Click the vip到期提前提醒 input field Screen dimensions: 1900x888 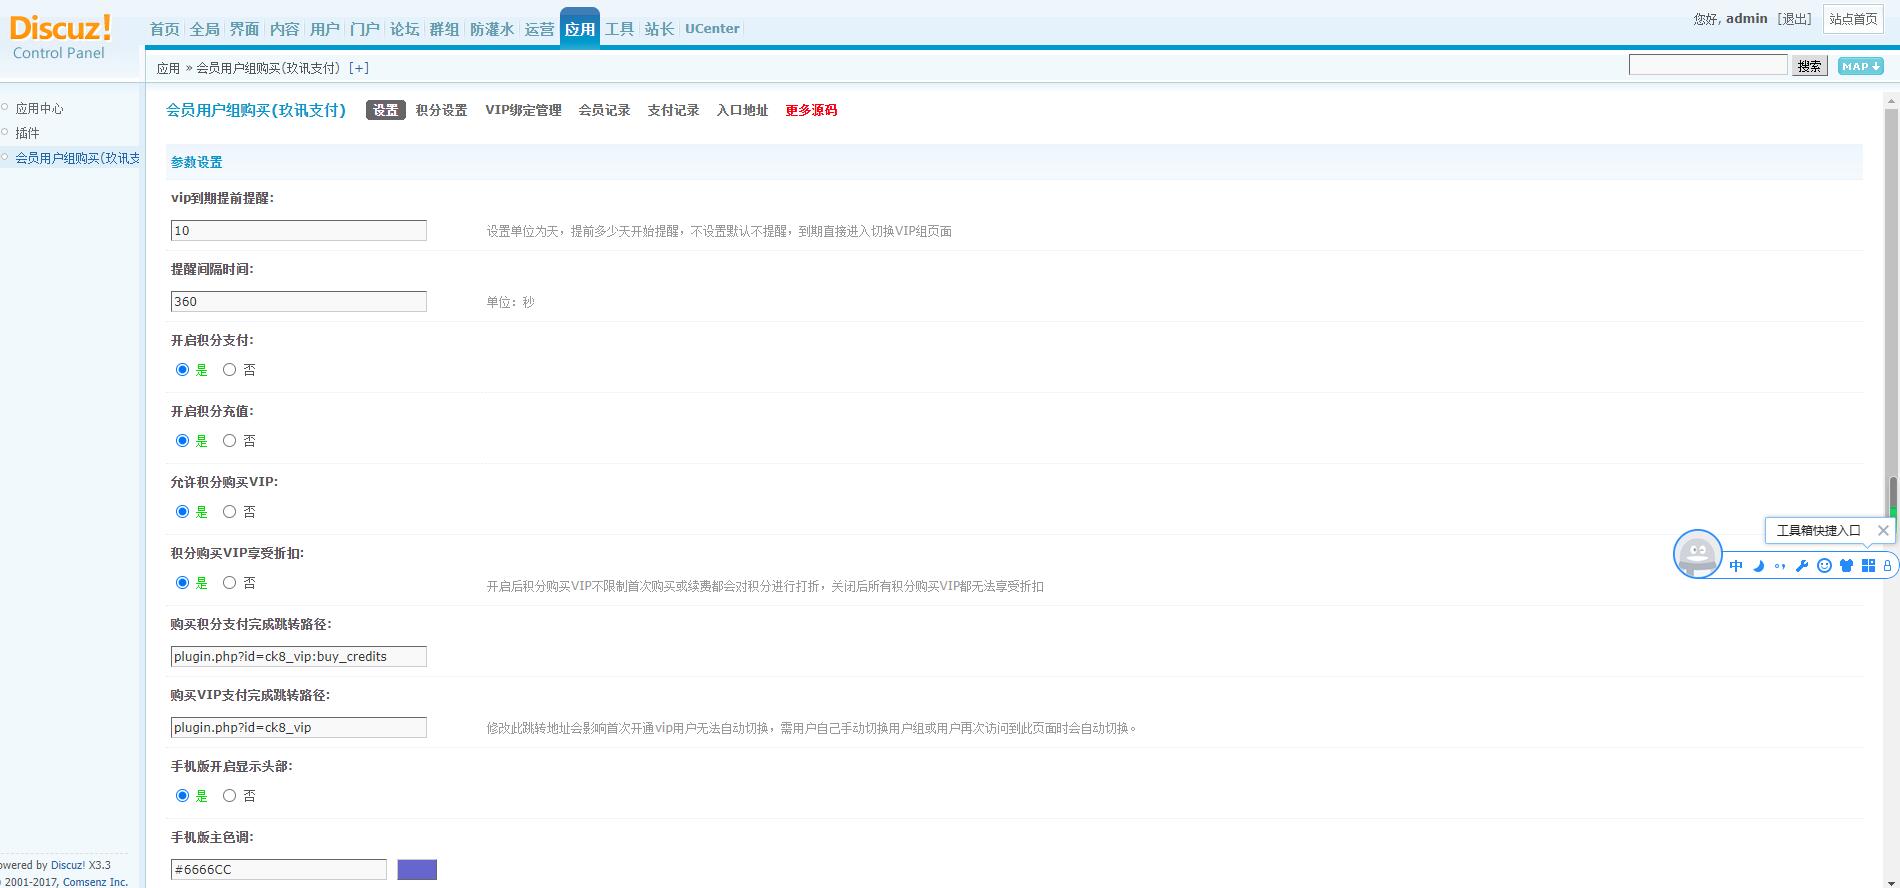[298, 231]
